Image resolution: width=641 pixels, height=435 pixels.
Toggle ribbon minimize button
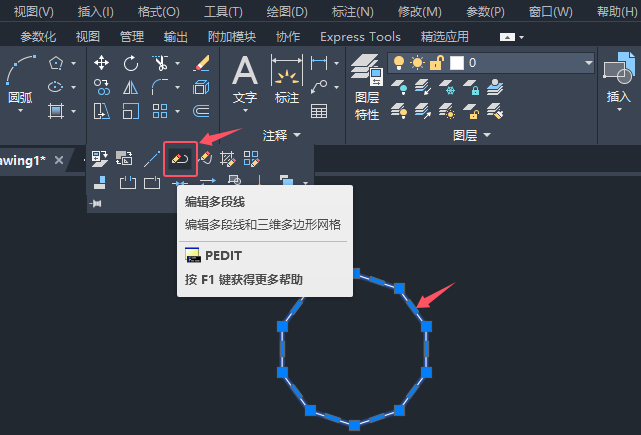coord(507,37)
